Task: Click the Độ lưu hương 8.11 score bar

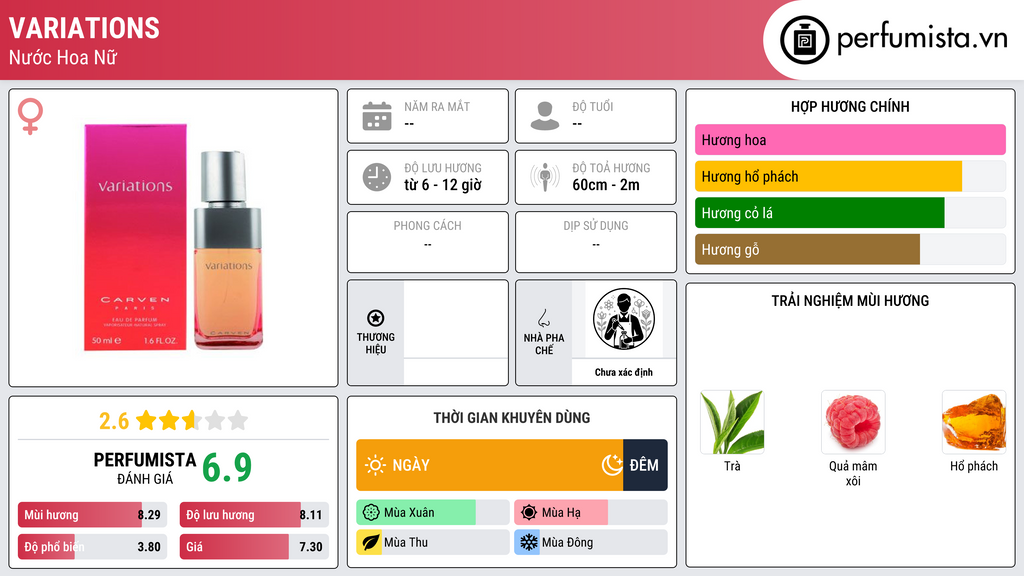Action: 254,515
